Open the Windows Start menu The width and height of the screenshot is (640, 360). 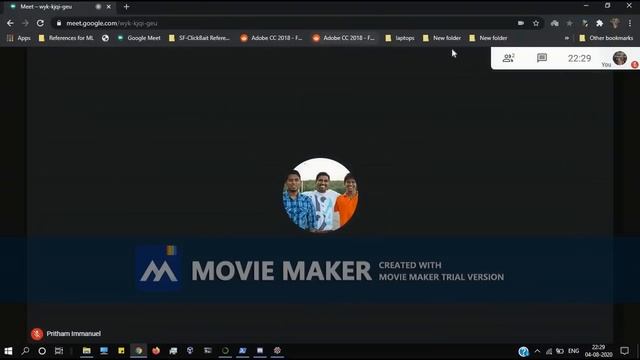coord(8,351)
